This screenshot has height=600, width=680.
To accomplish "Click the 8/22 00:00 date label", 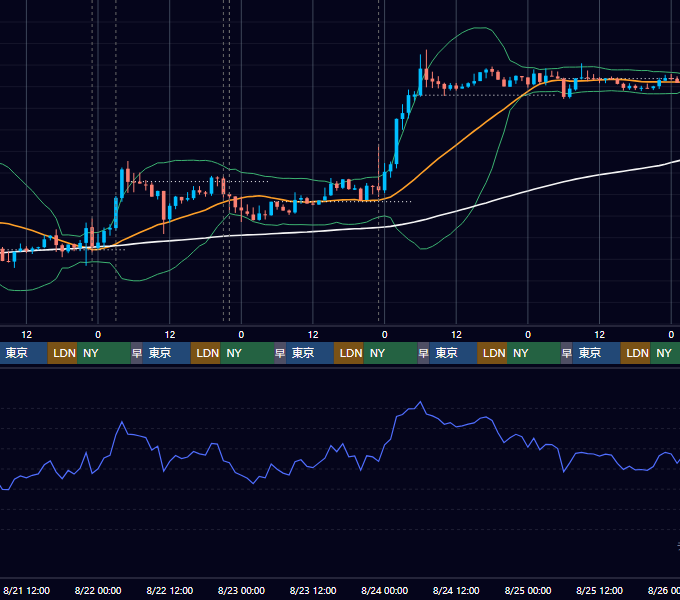I will pyautogui.click(x=98, y=590).
